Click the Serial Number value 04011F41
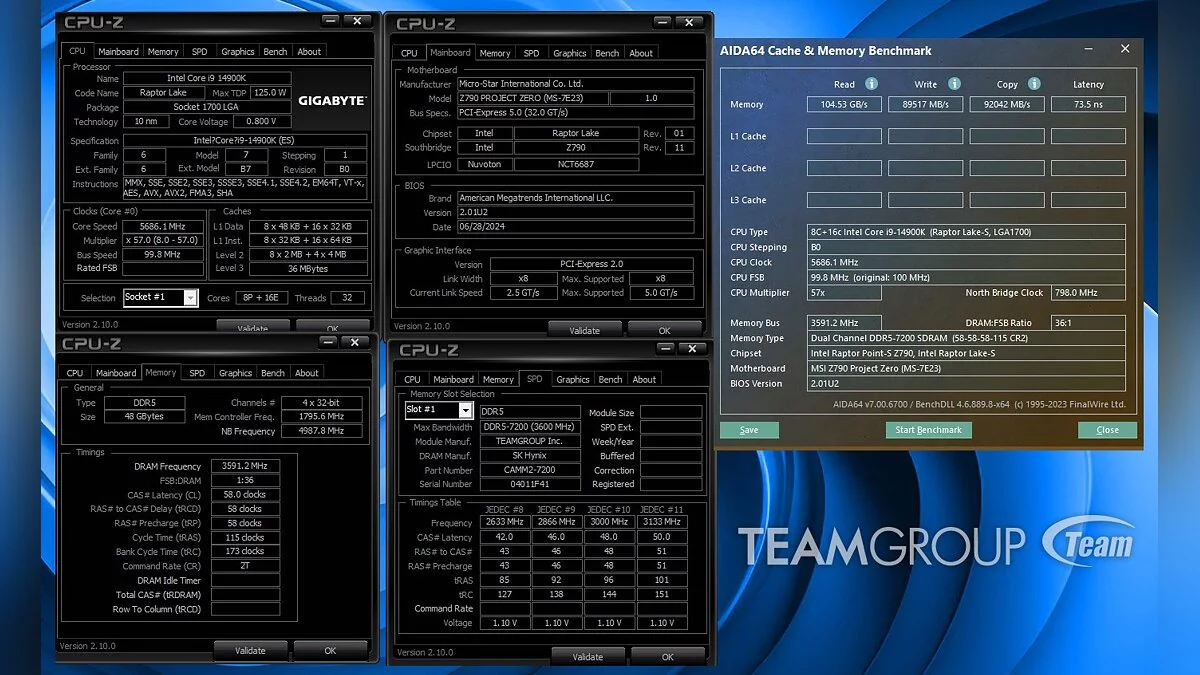Viewport: 1200px width, 675px height. coord(530,484)
